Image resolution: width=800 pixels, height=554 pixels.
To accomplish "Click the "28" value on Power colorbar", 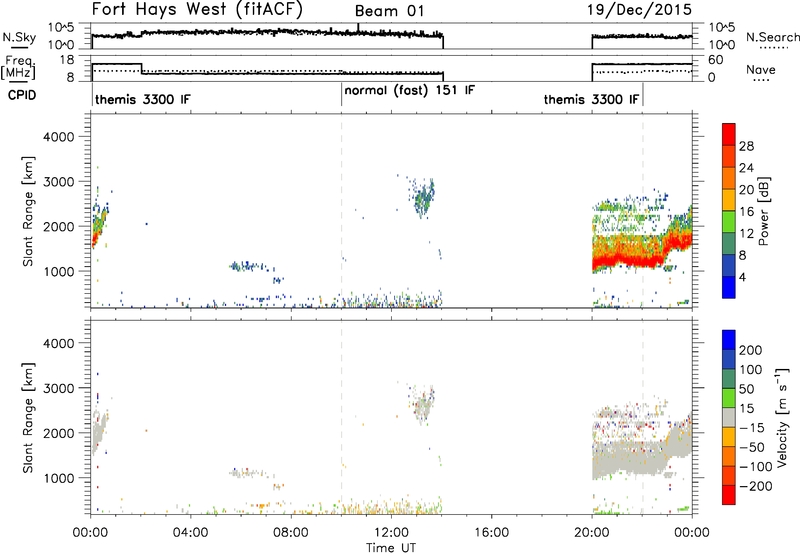I will point(746,146).
